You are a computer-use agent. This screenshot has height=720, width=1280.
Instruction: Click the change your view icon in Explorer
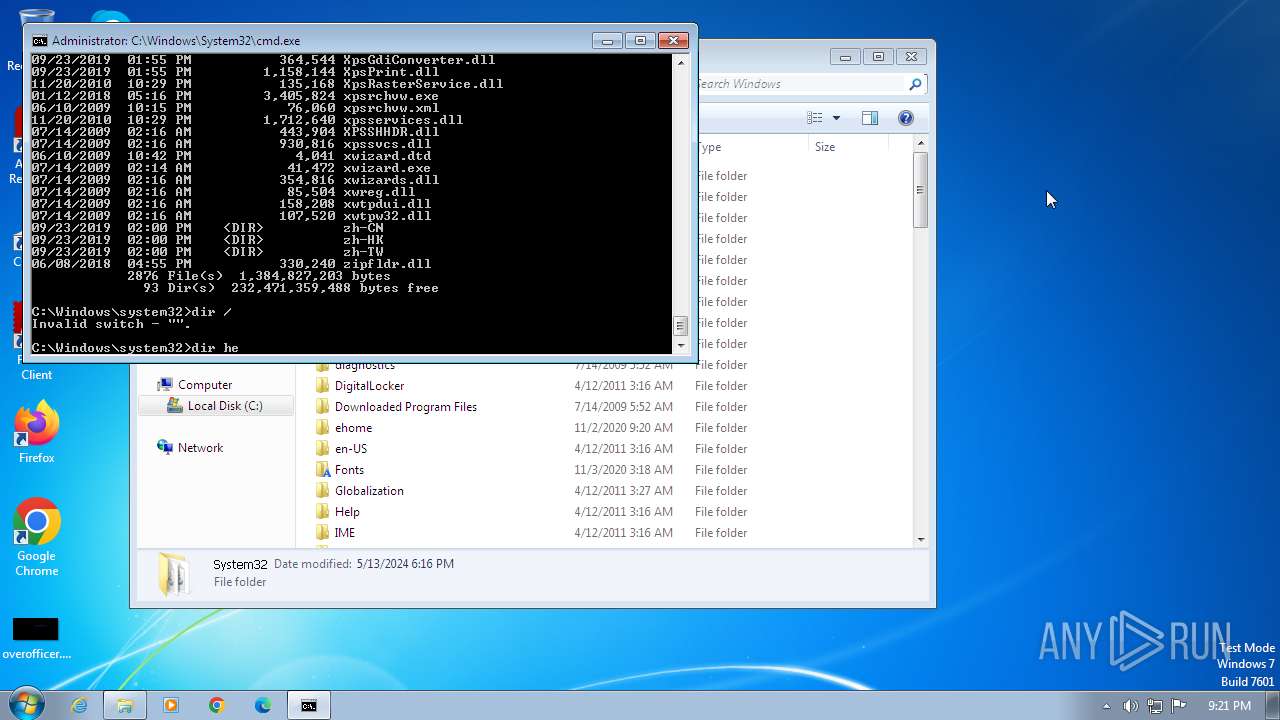(815, 118)
